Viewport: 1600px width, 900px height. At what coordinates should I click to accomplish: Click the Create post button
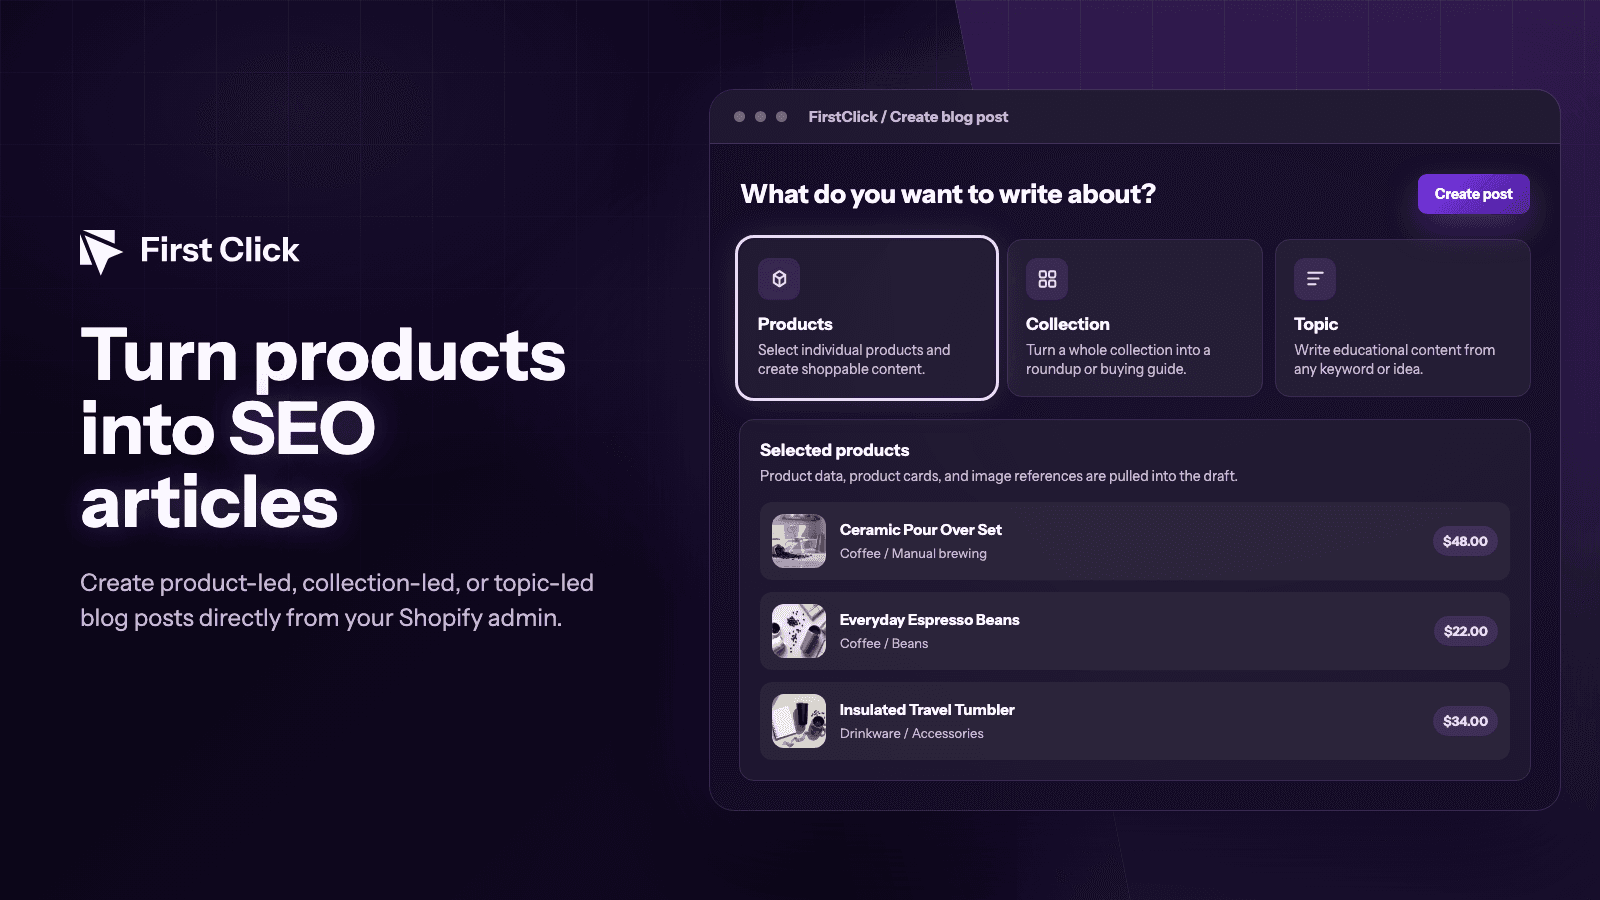(1473, 194)
